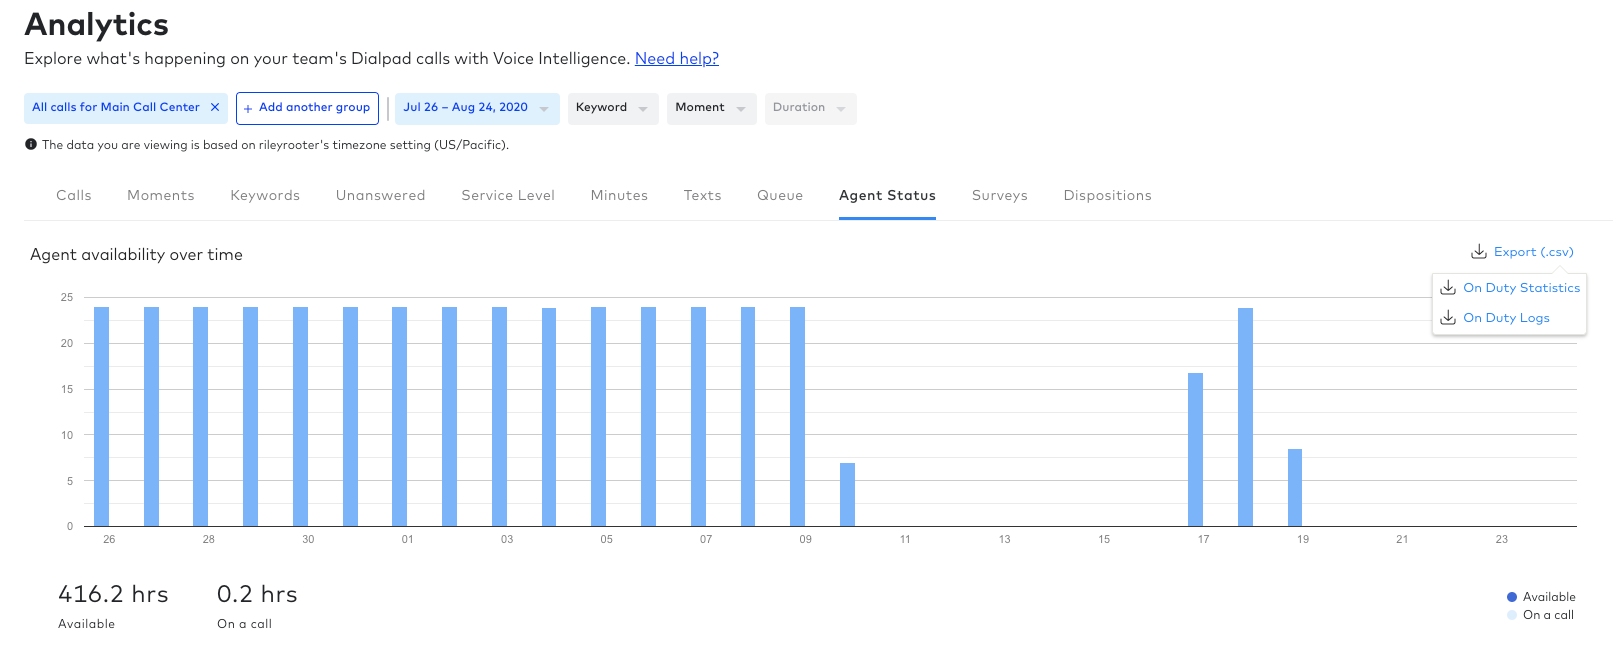Open the Duration filter dropdown
The width and height of the screenshot is (1613, 662).
point(810,108)
